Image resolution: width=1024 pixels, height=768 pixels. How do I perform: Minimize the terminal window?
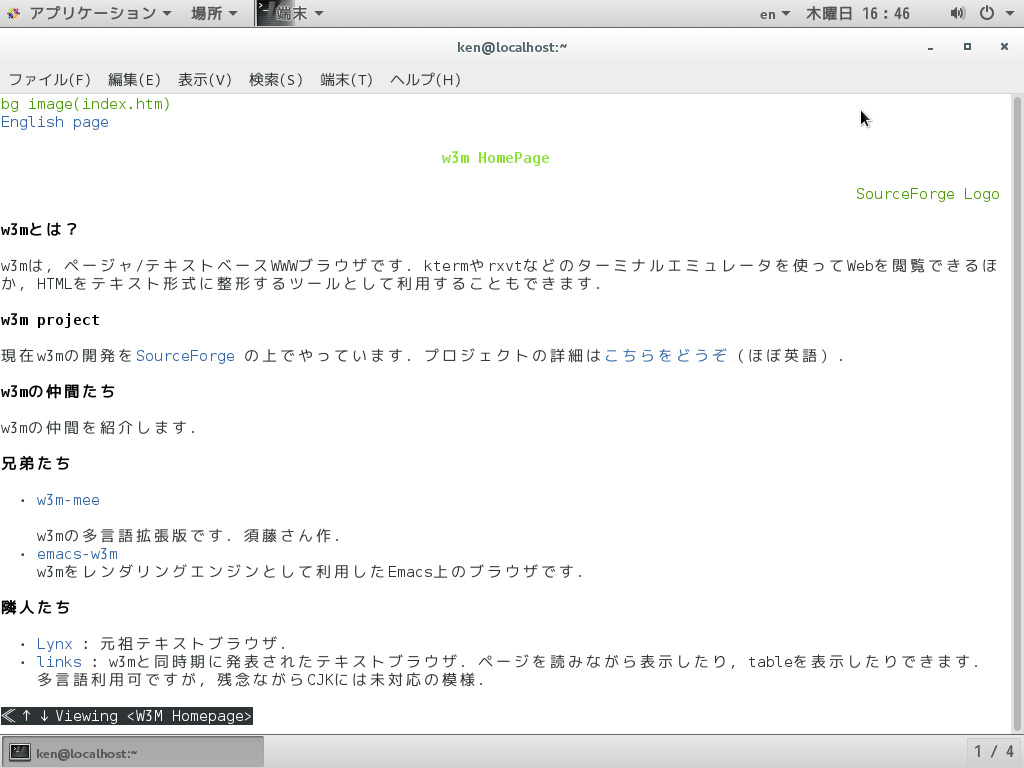931,47
